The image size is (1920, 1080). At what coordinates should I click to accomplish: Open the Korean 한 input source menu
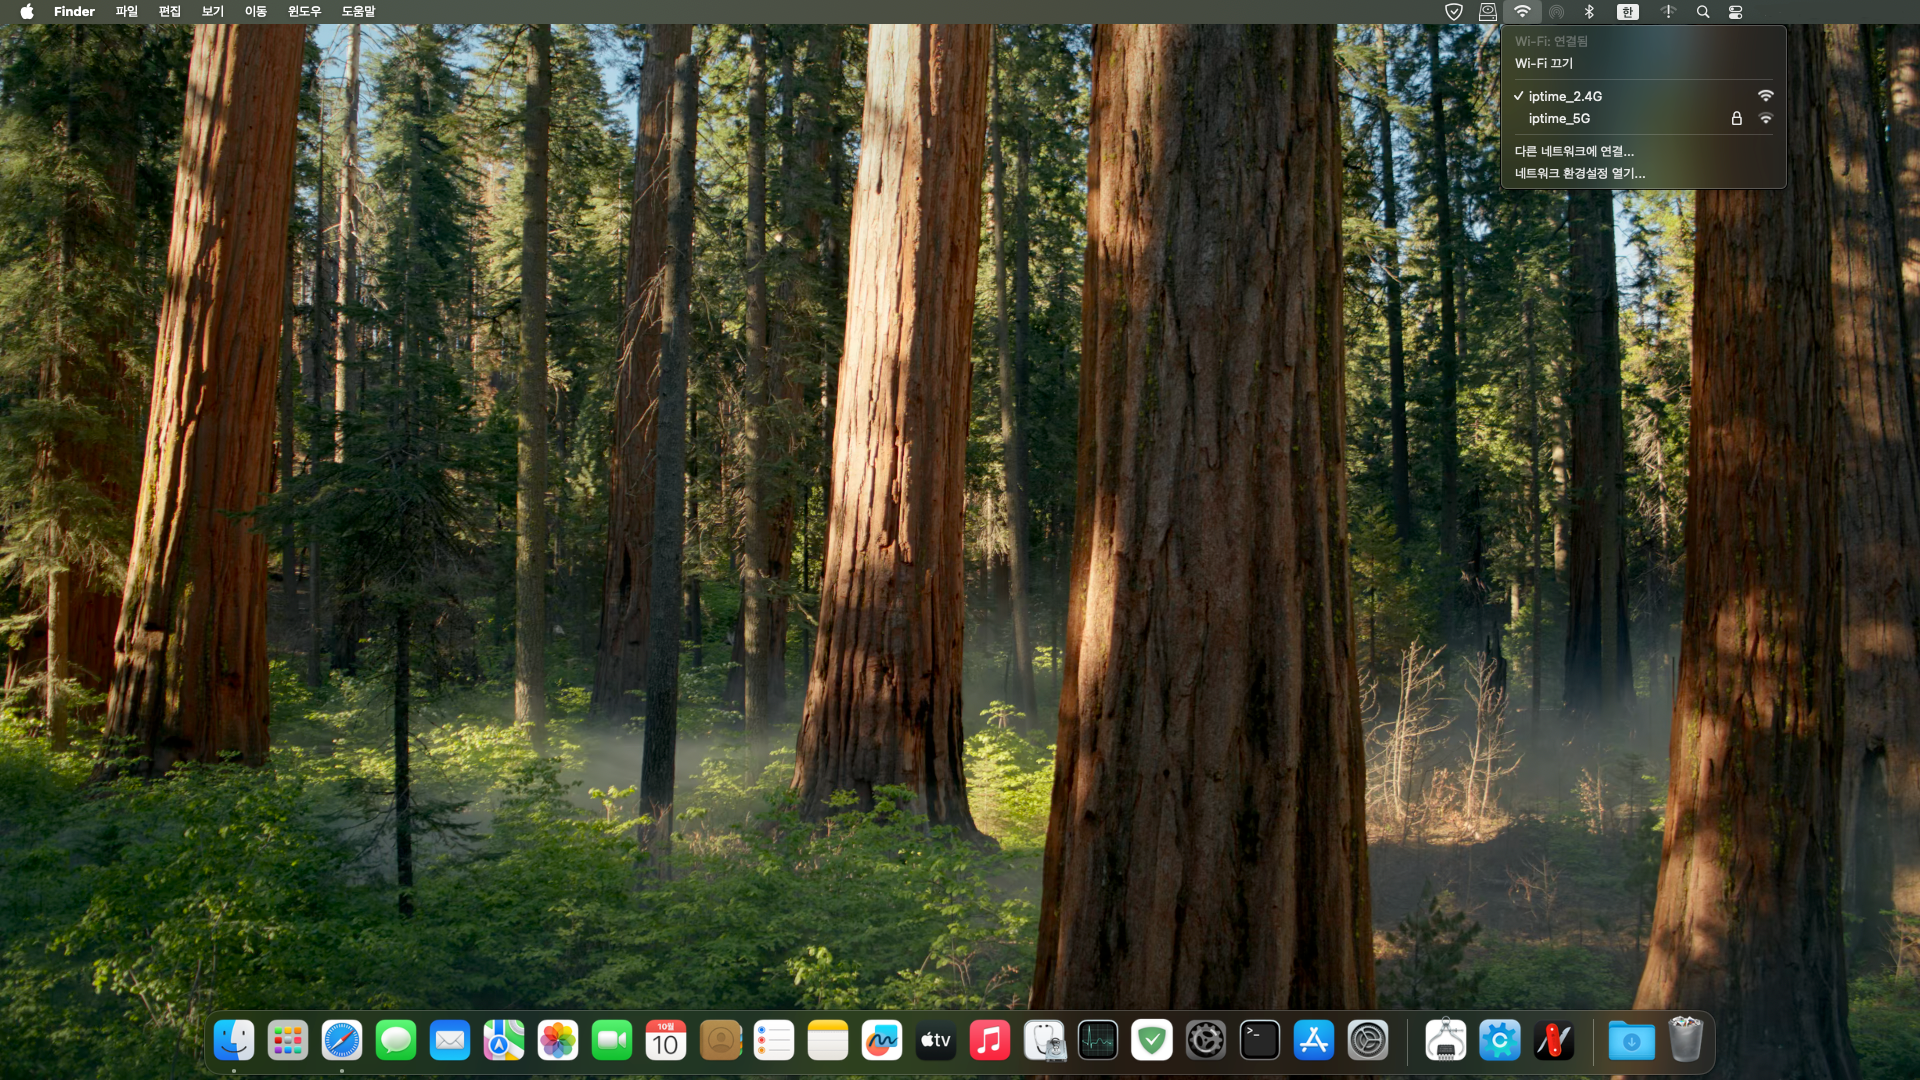coord(1628,12)
